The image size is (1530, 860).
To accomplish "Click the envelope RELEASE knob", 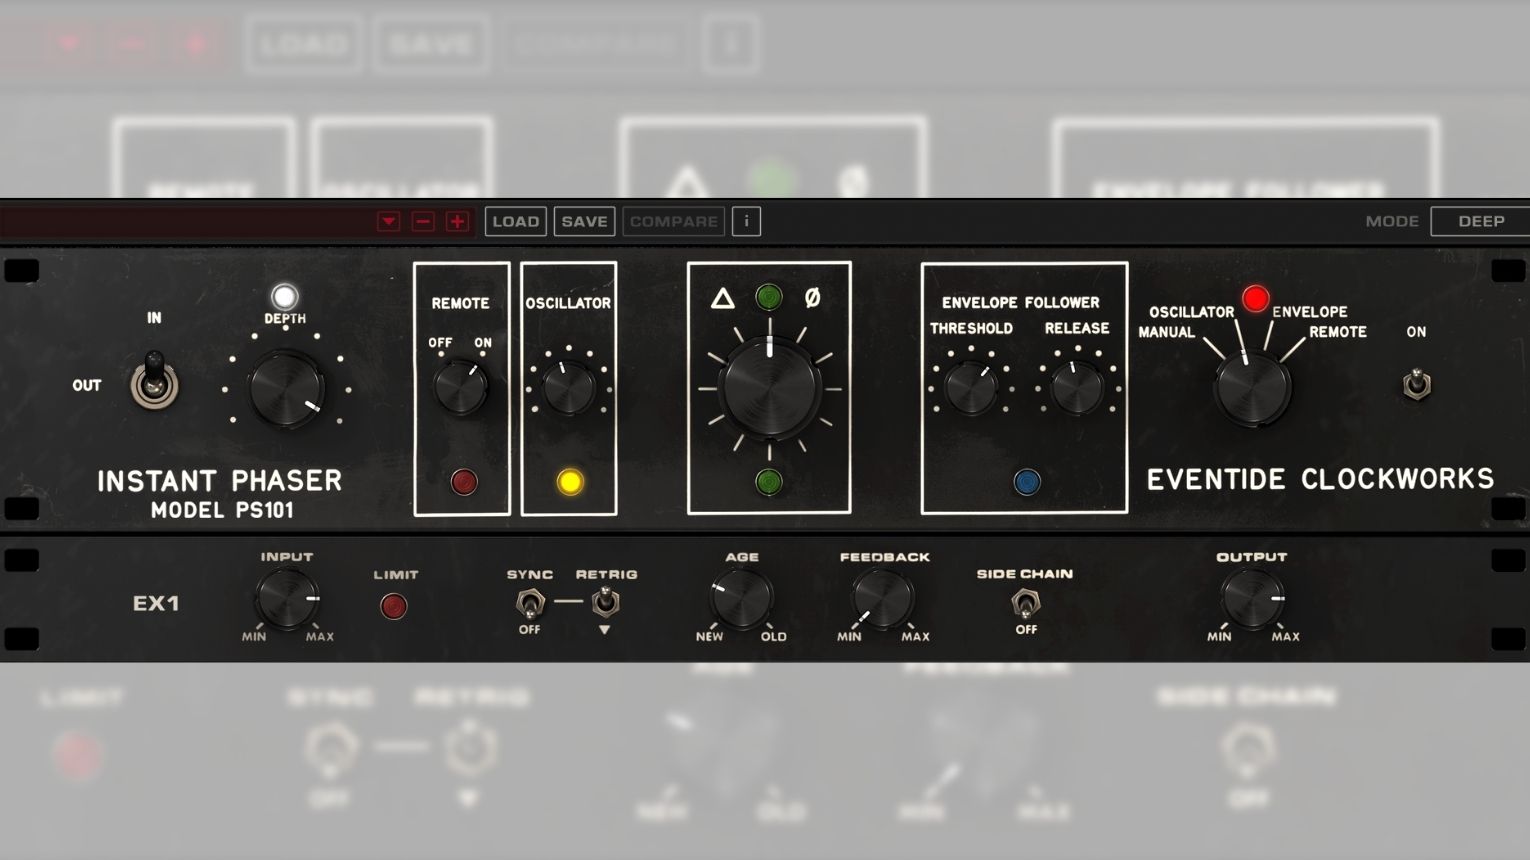I will pos(1077,388).
